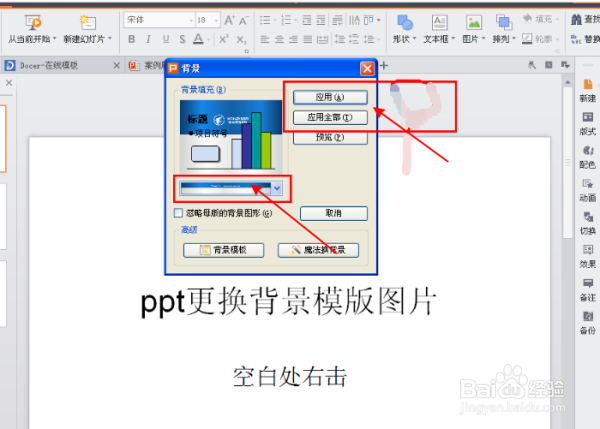Toggle bold formatting
This screenshot has width=600, height=429.
132,39
